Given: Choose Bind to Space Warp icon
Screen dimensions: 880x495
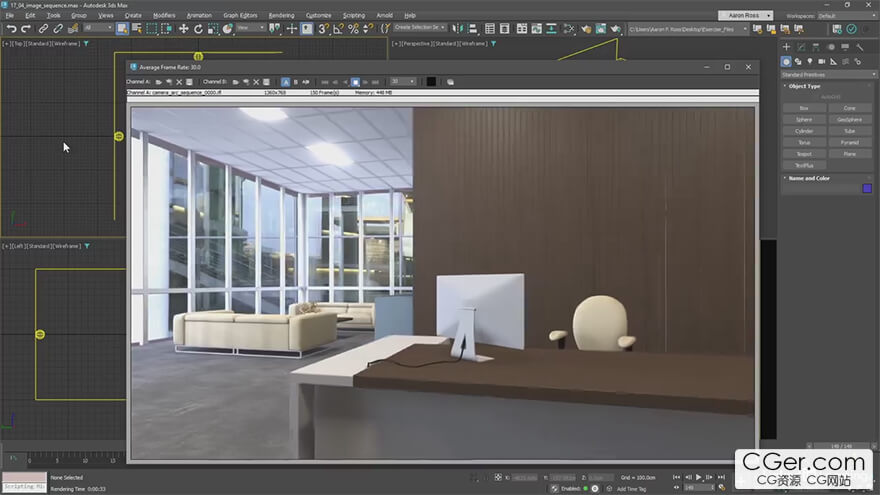Looking at the screenshot, I should coord(73,29).
